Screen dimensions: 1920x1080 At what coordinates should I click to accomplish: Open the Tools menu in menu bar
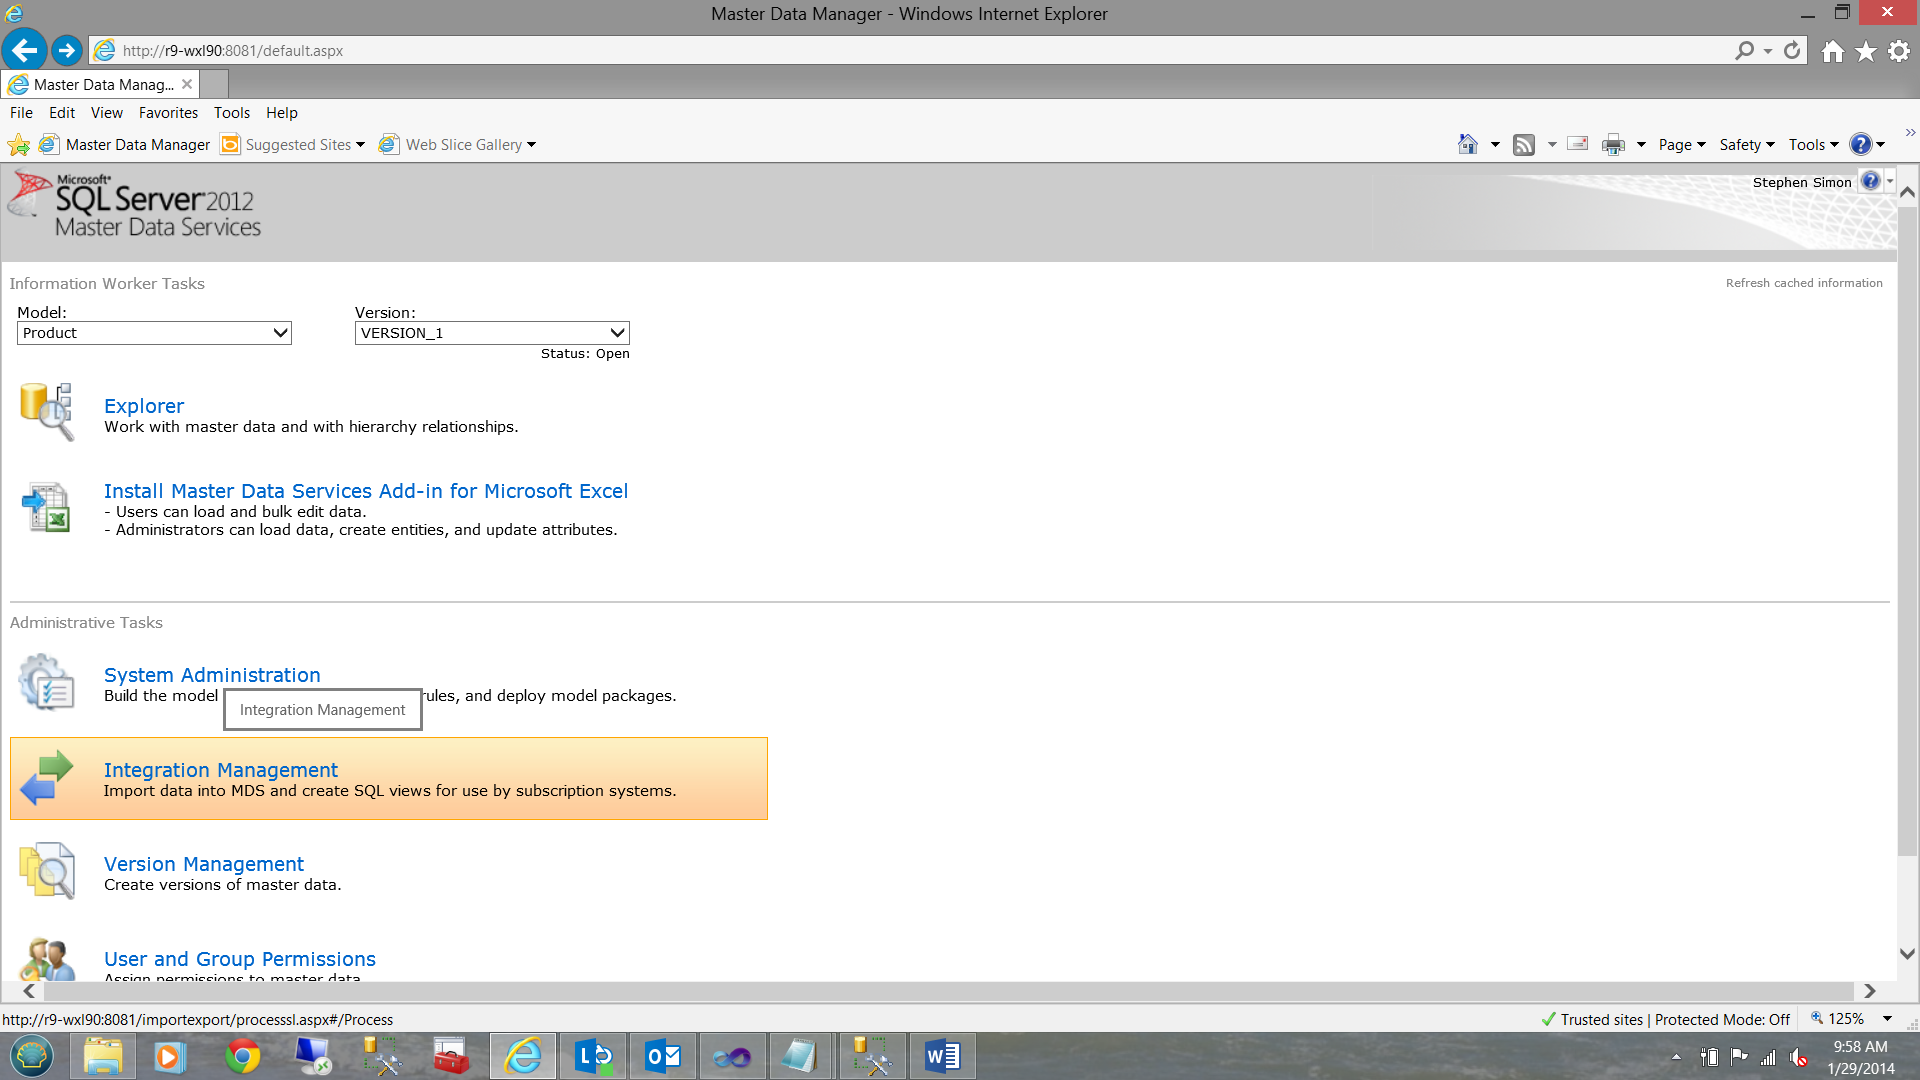click(229, 112)
